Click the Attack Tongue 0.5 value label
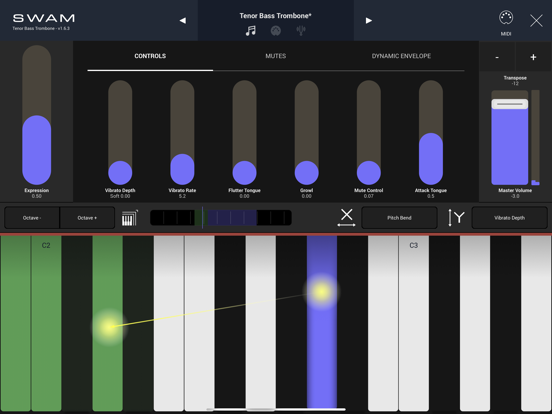Viewport: 552px width, 414px height. click(x=431, y=196)
